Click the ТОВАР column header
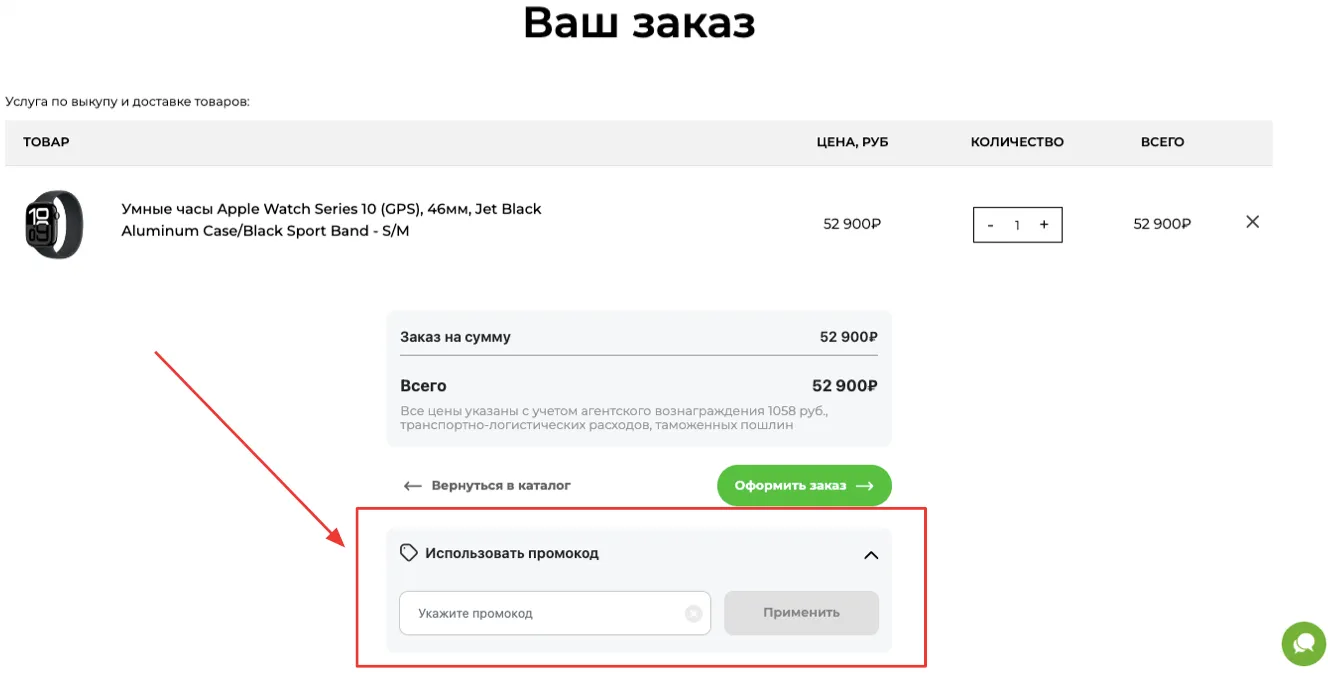Screen dimensions: 1328x675 tap(47, 142)
